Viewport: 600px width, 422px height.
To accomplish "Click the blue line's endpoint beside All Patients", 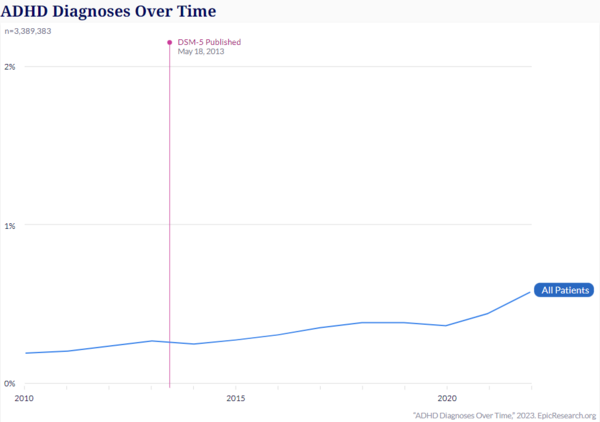I will (x=530, y=292).
